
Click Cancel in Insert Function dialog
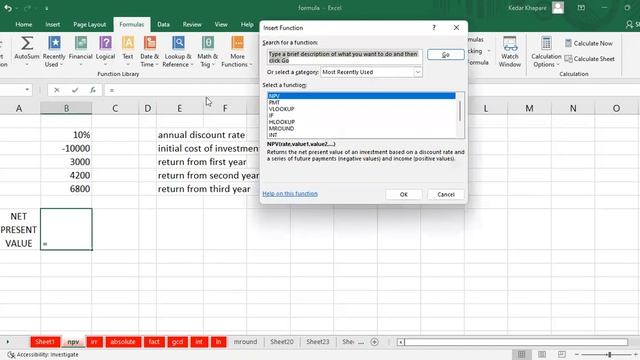coord(446,195)
